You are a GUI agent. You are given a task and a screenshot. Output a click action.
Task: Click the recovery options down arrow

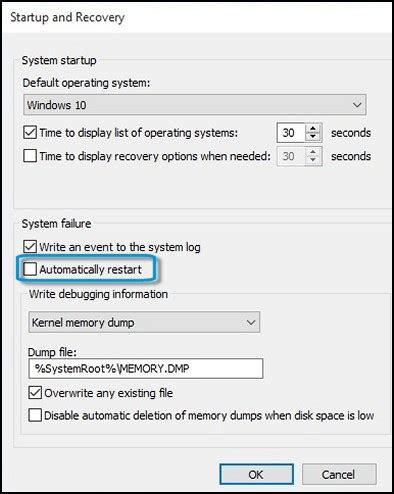click(x=313, y=160)
